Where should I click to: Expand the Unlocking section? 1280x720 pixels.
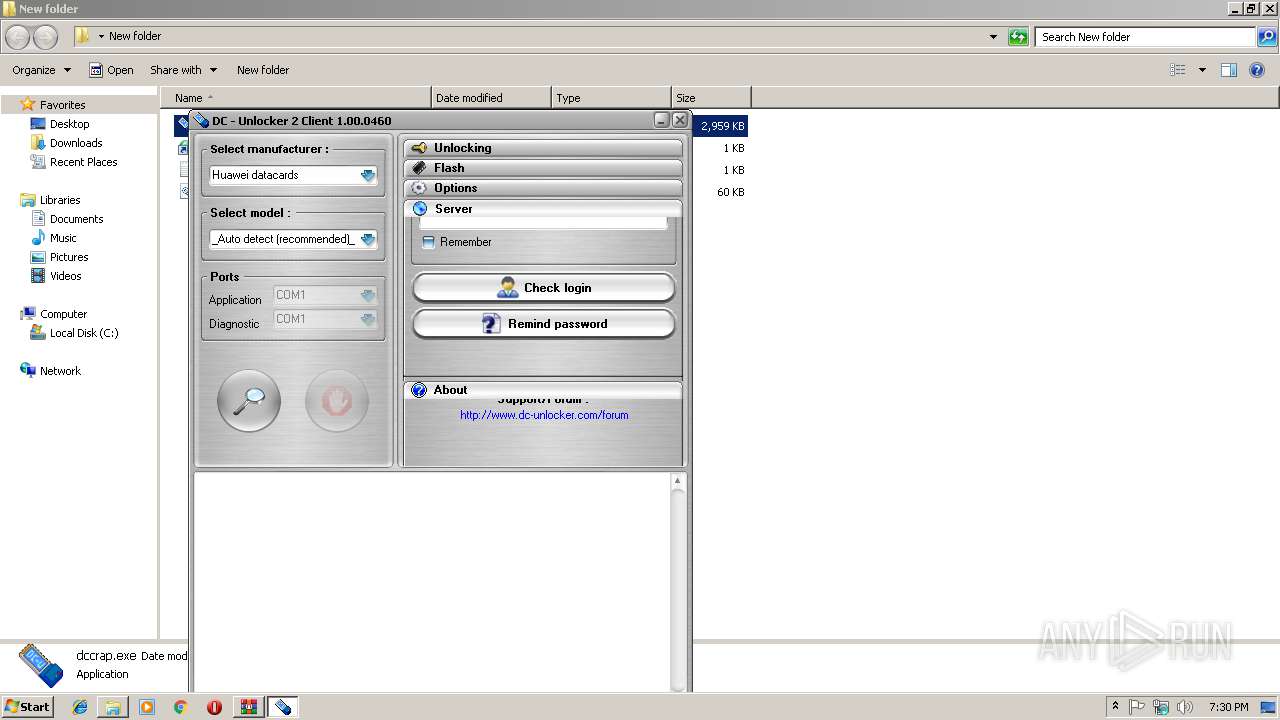coord(543,148)
